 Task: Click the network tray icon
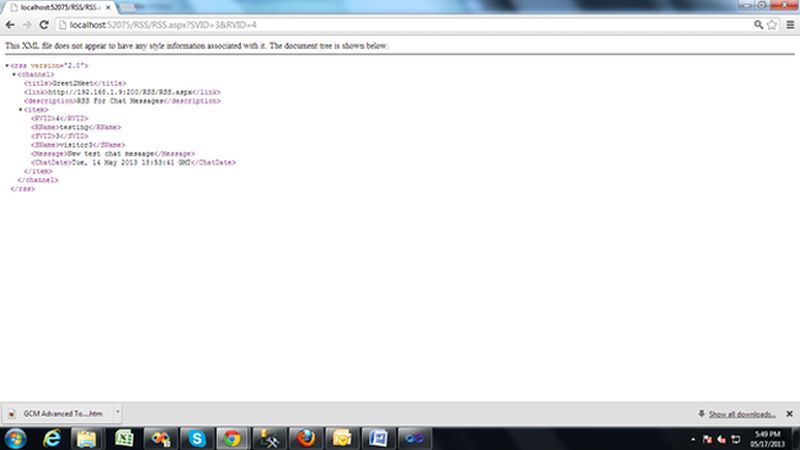point(736,439)
